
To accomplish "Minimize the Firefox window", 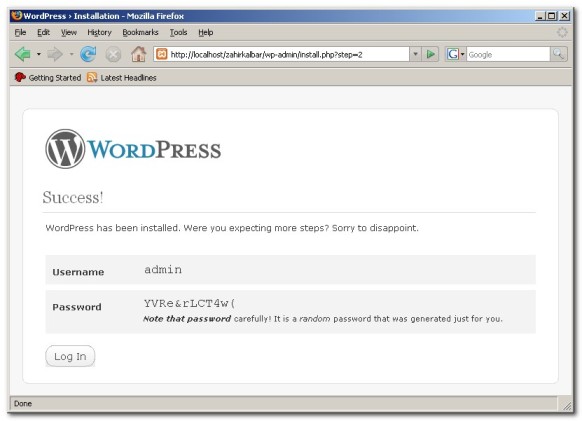I will [x=540, y=16].
